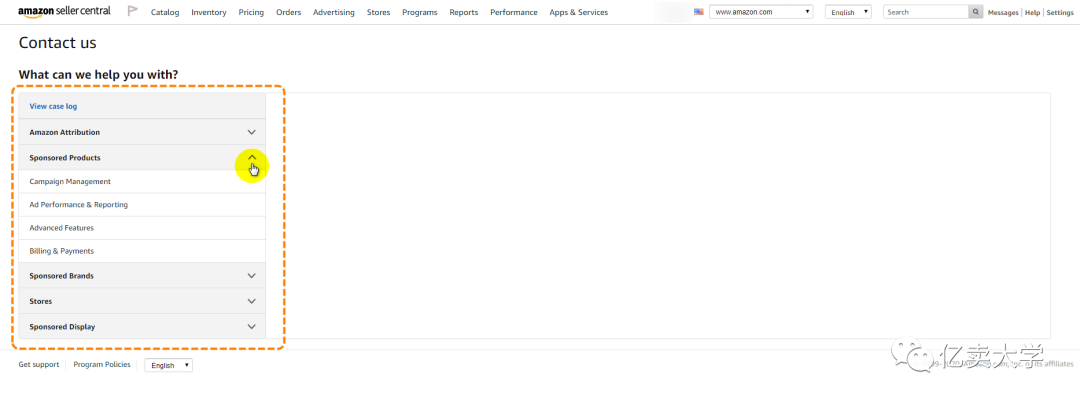The image size is (1080, 404).
Task: Open the Pricing menu
Action: (251, 12)
